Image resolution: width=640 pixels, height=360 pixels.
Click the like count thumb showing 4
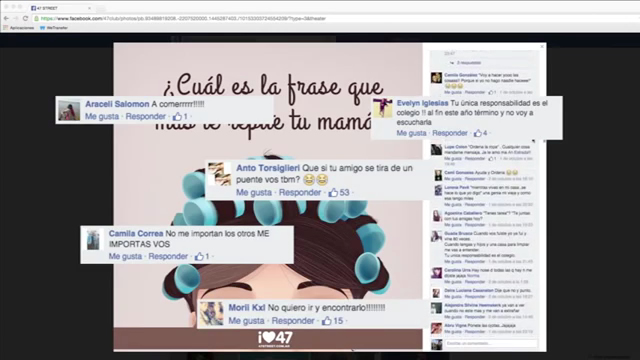point(478,133)
